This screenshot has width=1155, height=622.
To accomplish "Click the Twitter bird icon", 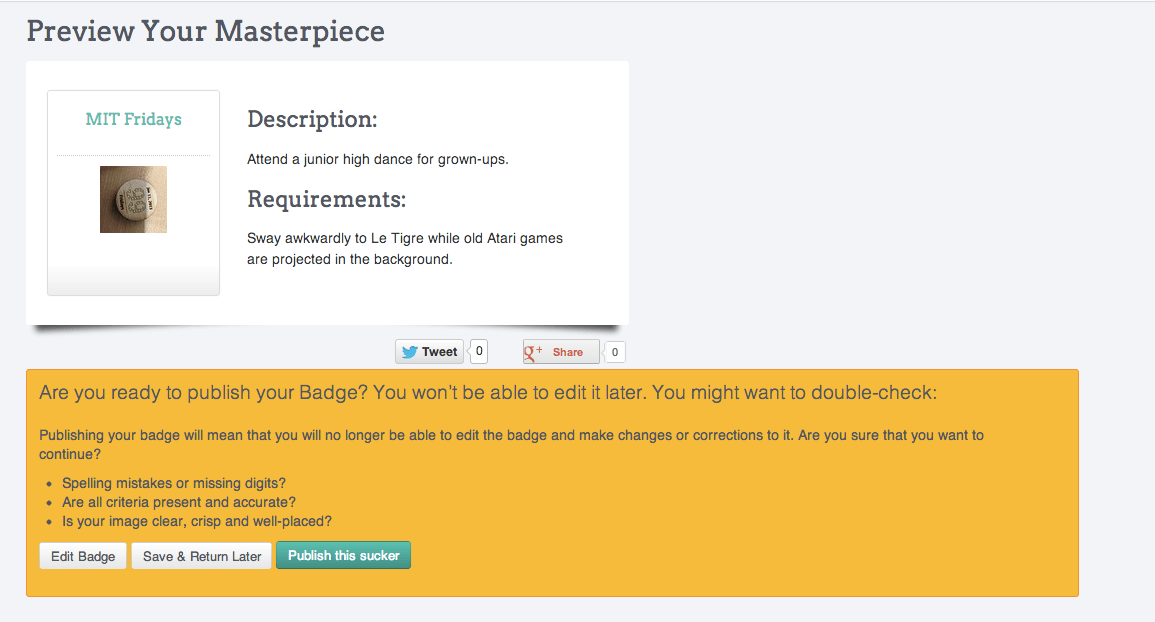I will coord(410,352).
